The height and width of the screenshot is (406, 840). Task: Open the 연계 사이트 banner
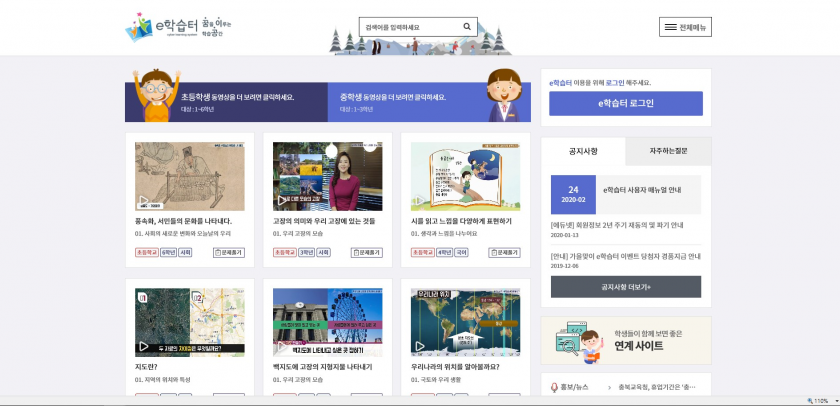[x=625, y=340]
